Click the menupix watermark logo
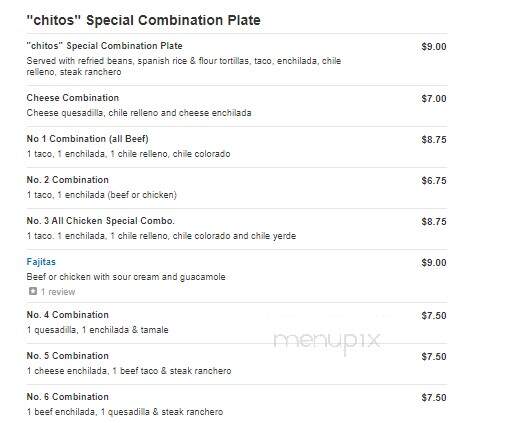This screenshot has height=423, width=506. tap(327, 341)
